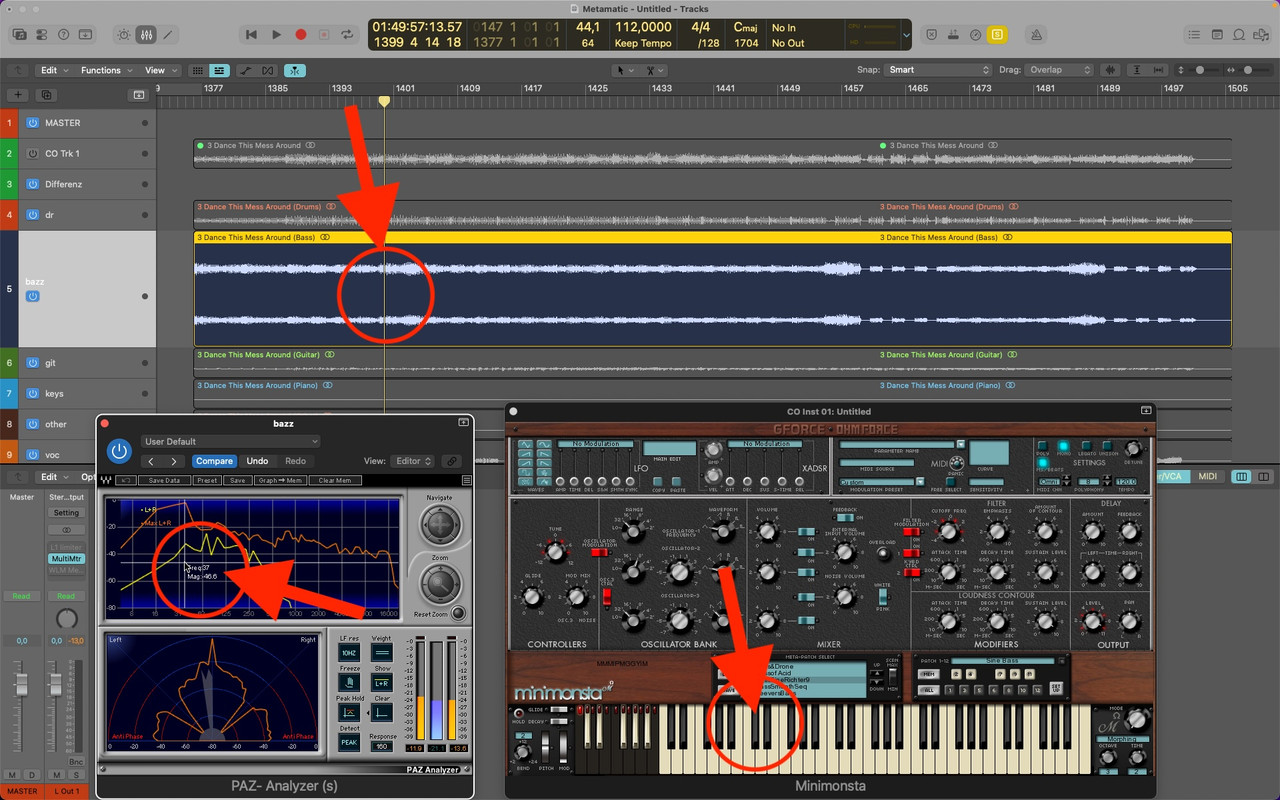Open the media Browsers panel
Viewport: 1280px width, 800px height.
click(x=1260, y=34)
